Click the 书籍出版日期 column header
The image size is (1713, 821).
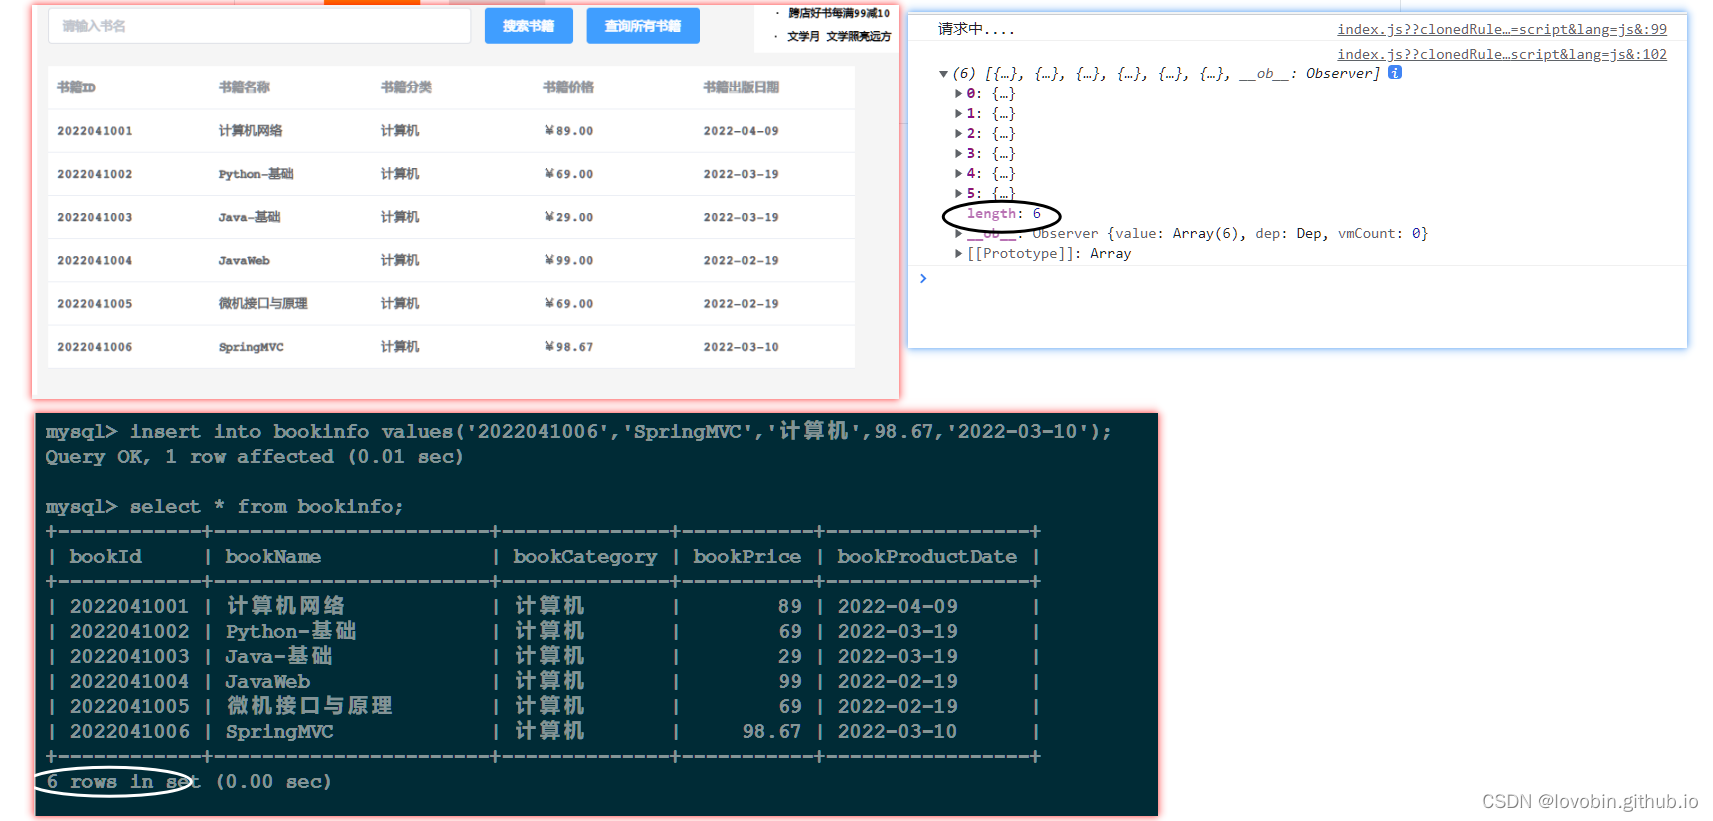[741, 87]
